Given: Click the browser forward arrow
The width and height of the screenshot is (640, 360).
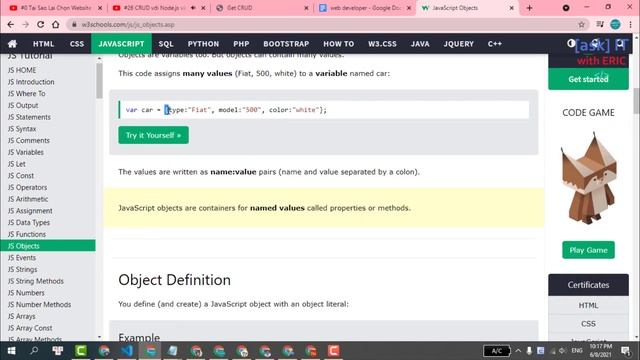Looking at the screenshot, I should pos(25,24).
